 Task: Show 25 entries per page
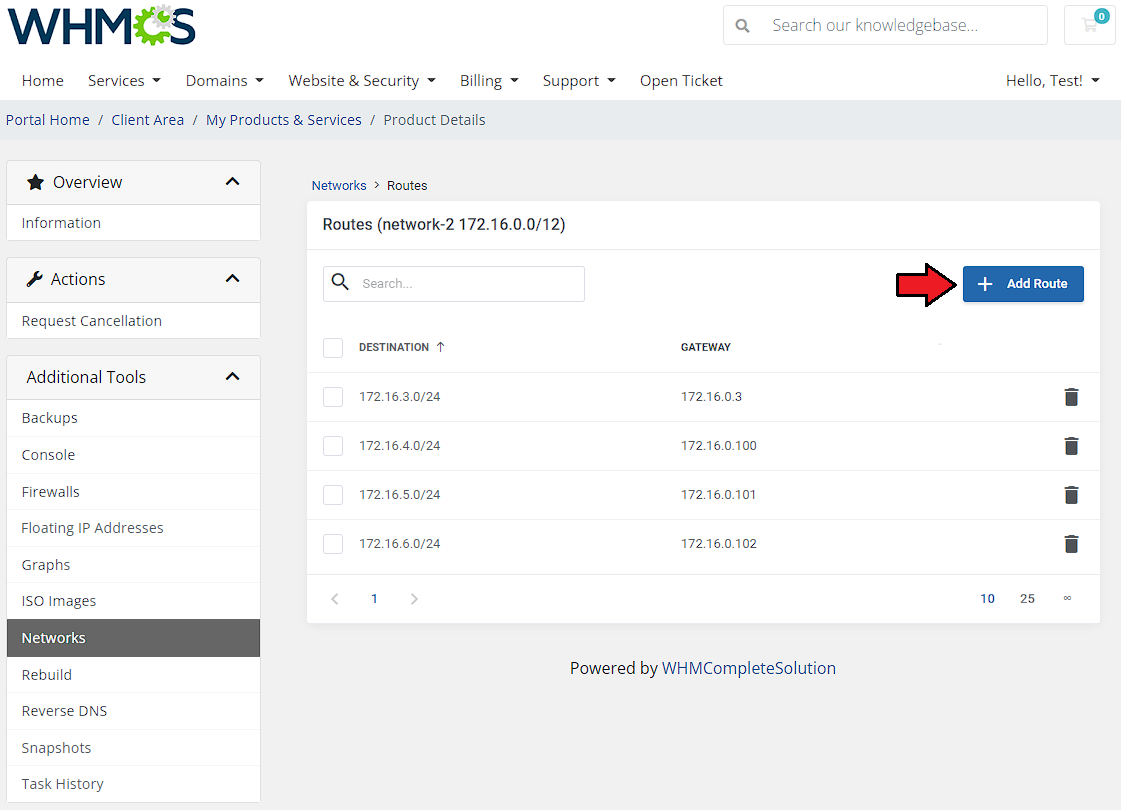click(x=1027, y=598)
